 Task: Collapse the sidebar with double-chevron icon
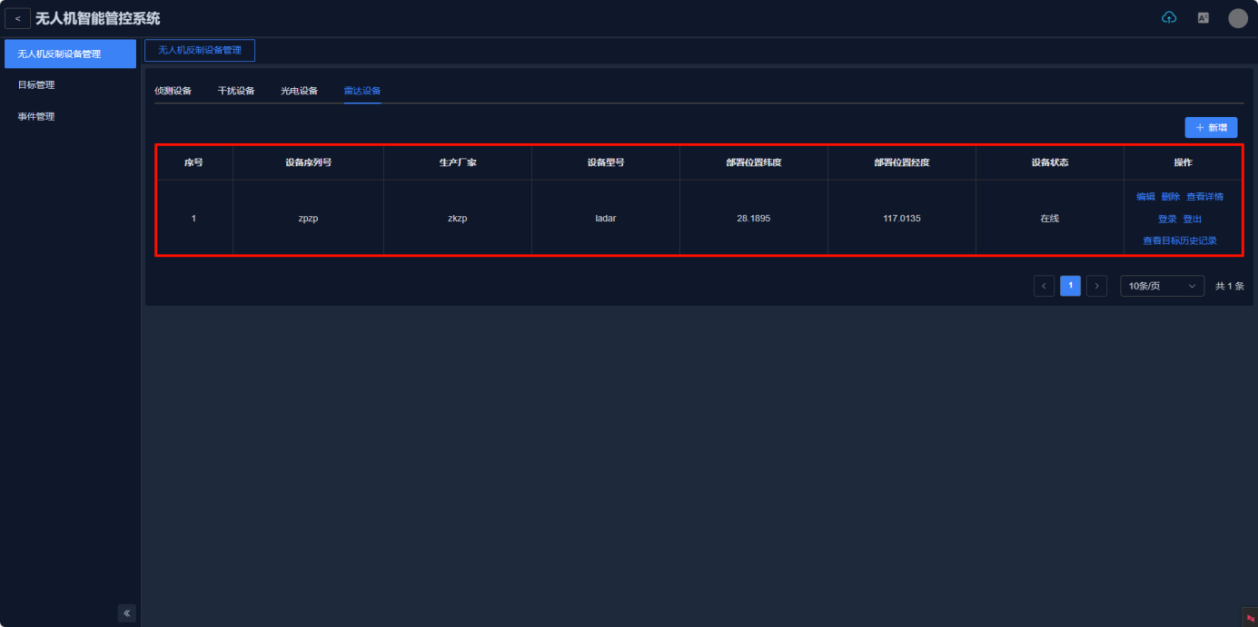(x=127, y=613)
